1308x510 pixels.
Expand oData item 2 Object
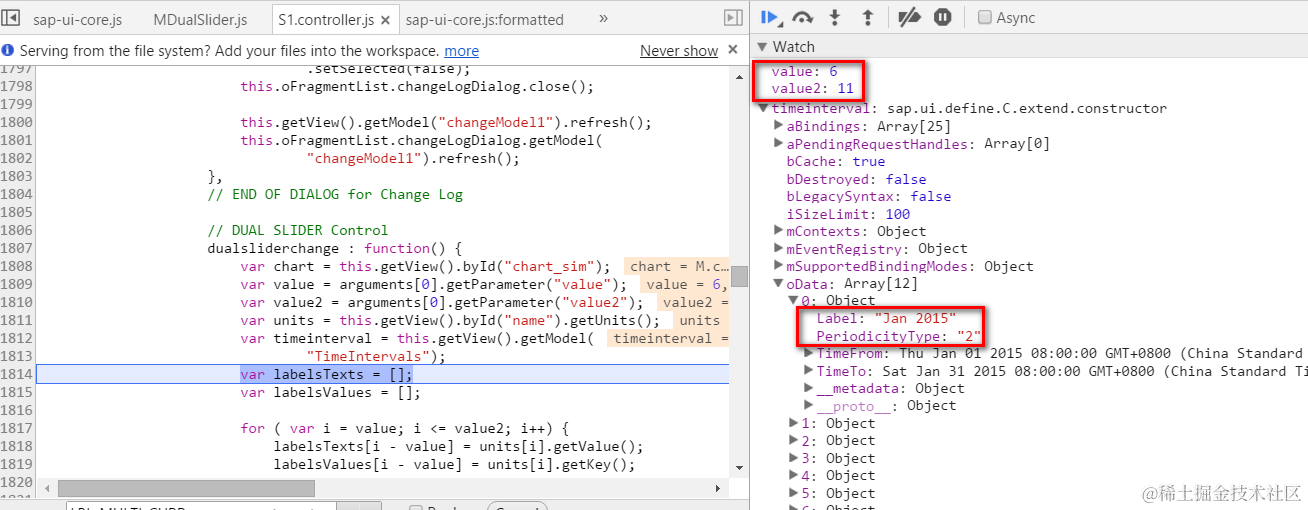[x=794, y=440]
